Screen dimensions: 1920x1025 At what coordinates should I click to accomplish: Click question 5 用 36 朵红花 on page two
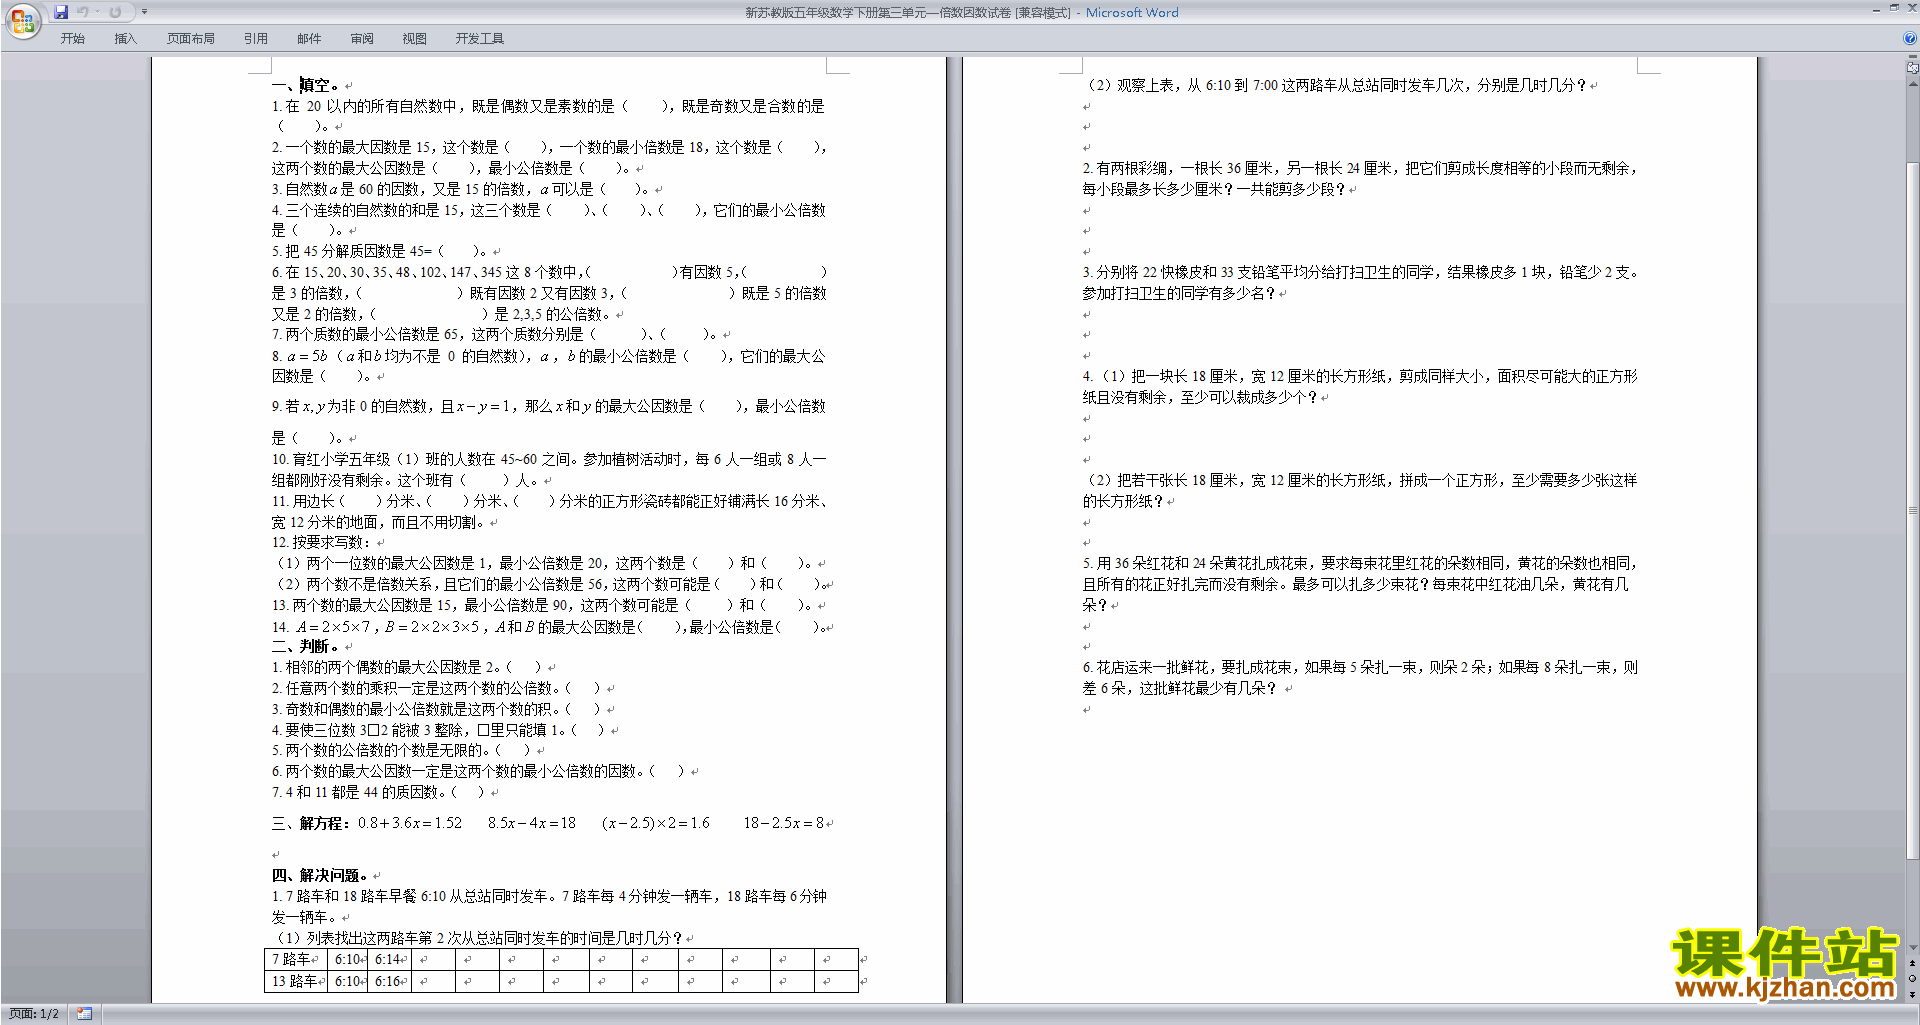tap(1360, 584)
